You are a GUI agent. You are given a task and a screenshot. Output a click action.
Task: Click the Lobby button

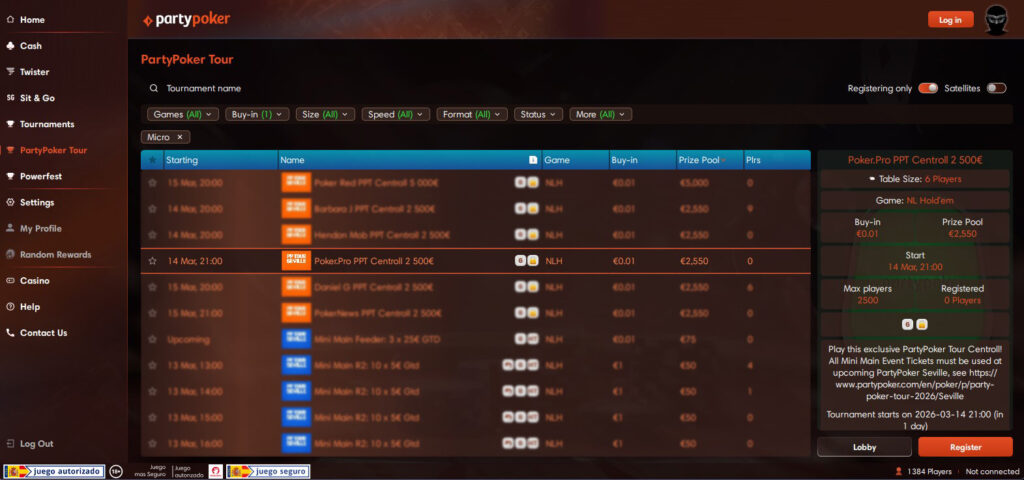[864, 447]
